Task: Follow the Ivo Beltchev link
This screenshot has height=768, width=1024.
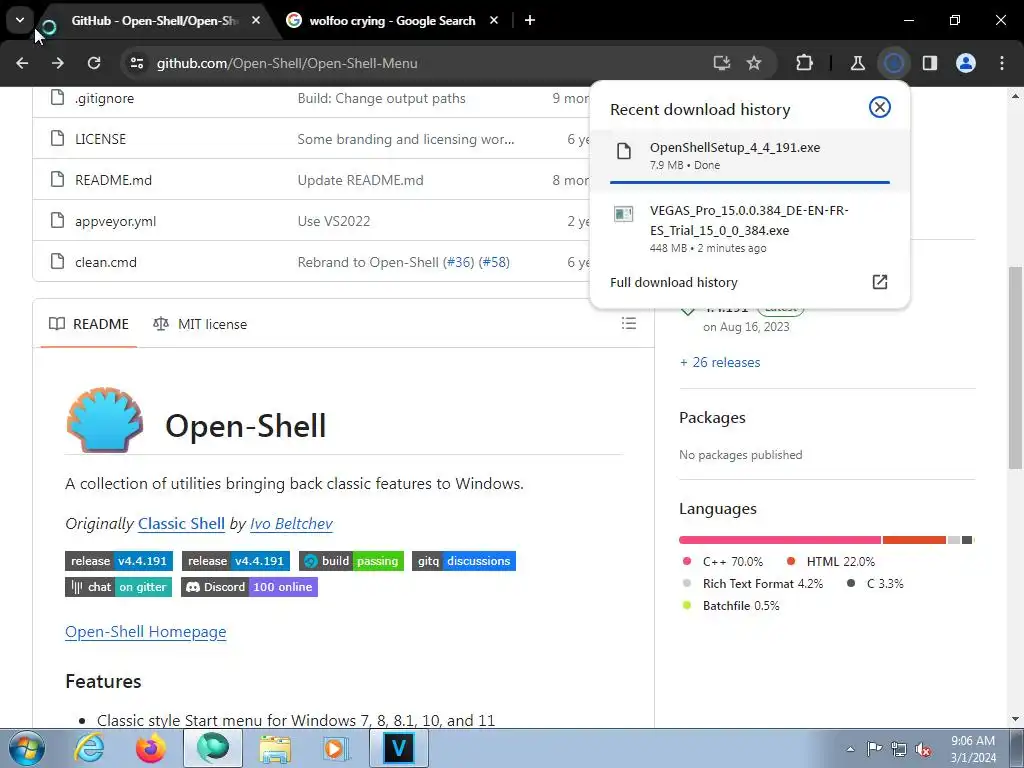Action: (291, 524)
